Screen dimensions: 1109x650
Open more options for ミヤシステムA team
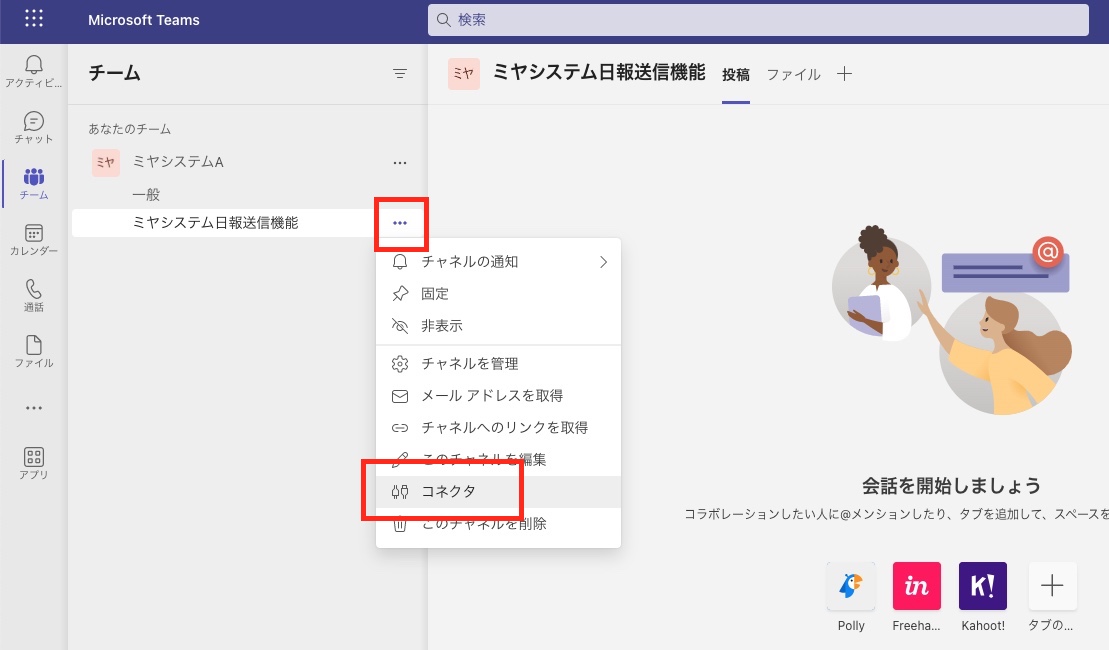pos(400,163)
